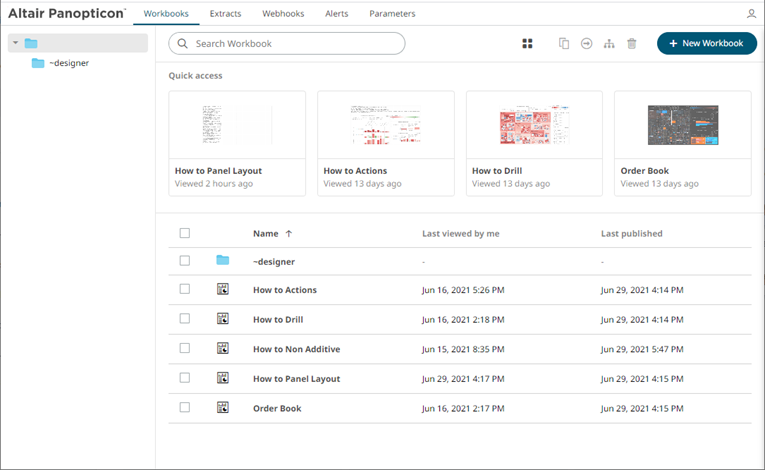Open the Extracts tab
Image resolution: width=765 pixels, height=470 pixels.
click(x=225, y=14)
